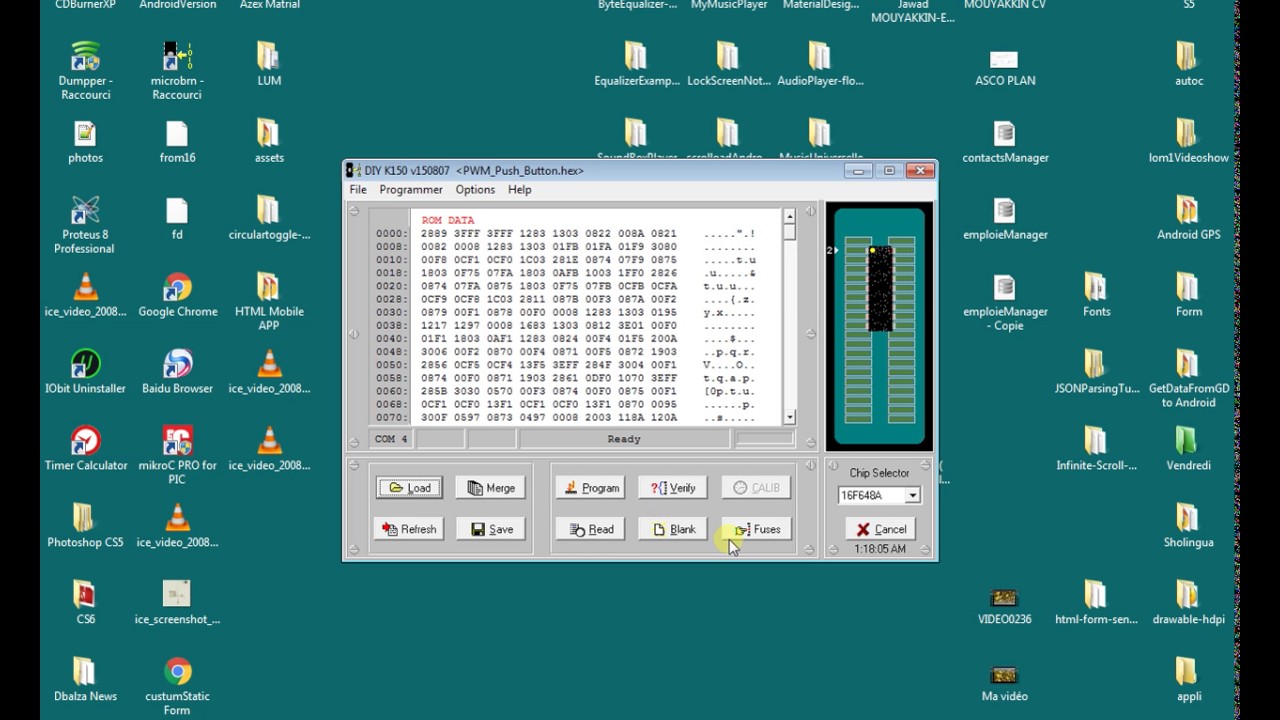
Task: Select the microbrn - Raccourci shortcut icon
Action: tap(177, 71)
